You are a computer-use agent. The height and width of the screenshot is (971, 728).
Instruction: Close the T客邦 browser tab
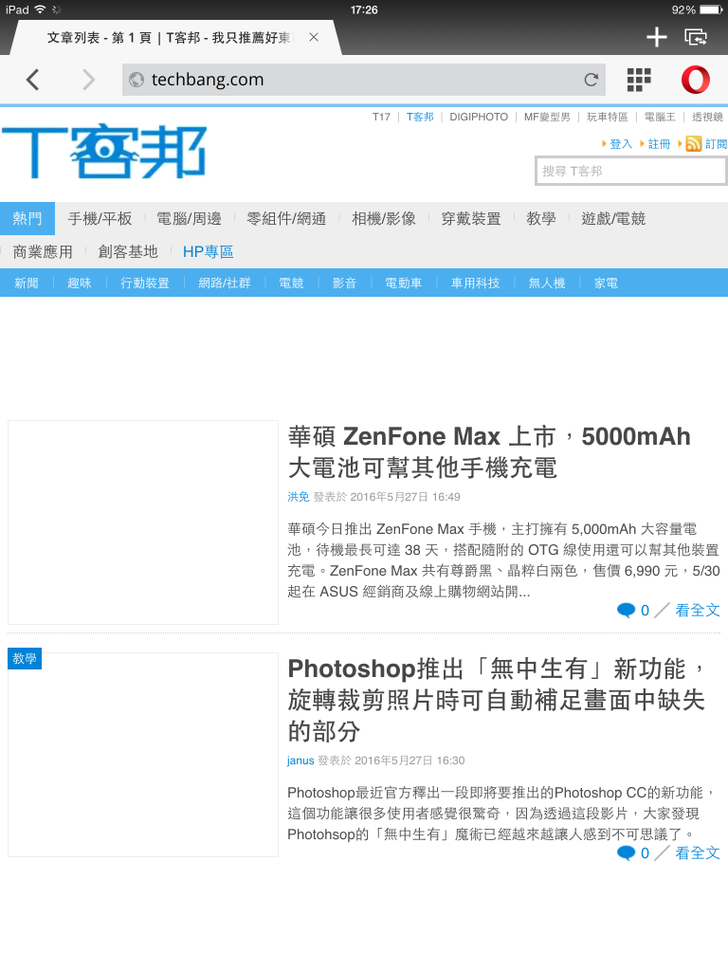pyautogui.click(x=314, y=37)
